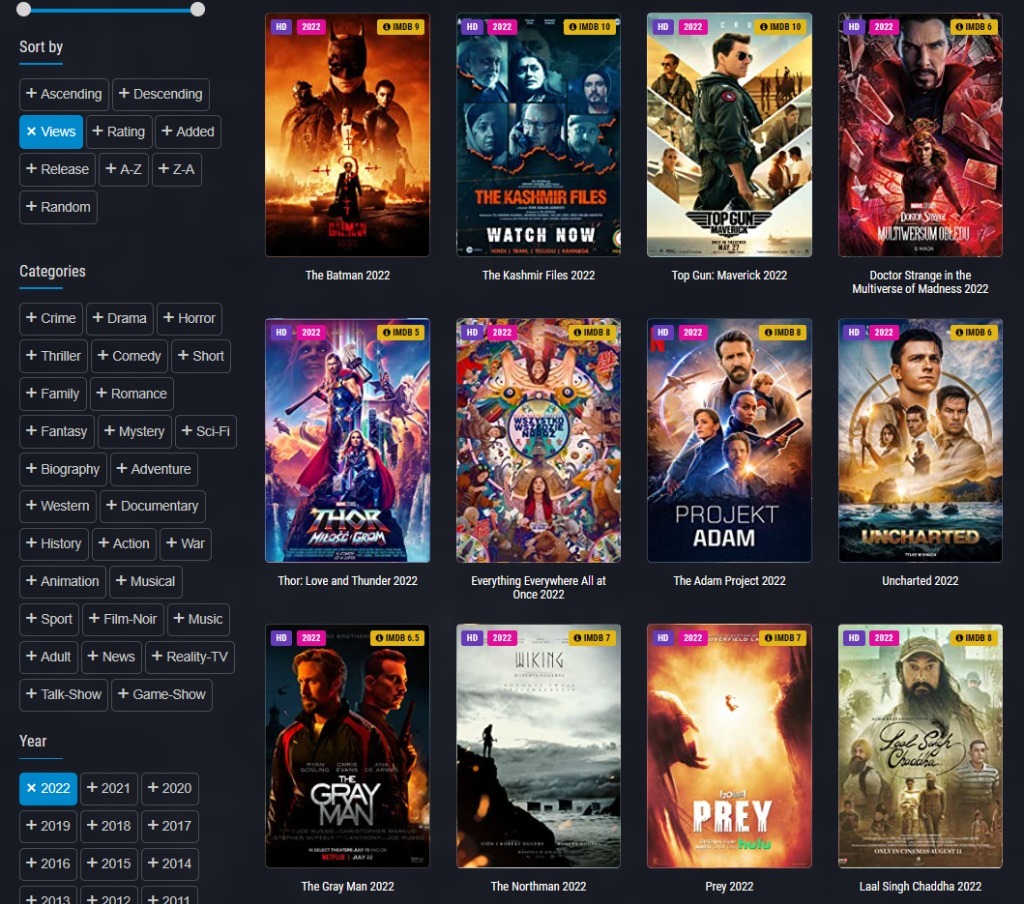Sort results in Descending order
The height and width of the screenshot is (904, 1024).
pos(160,95)
